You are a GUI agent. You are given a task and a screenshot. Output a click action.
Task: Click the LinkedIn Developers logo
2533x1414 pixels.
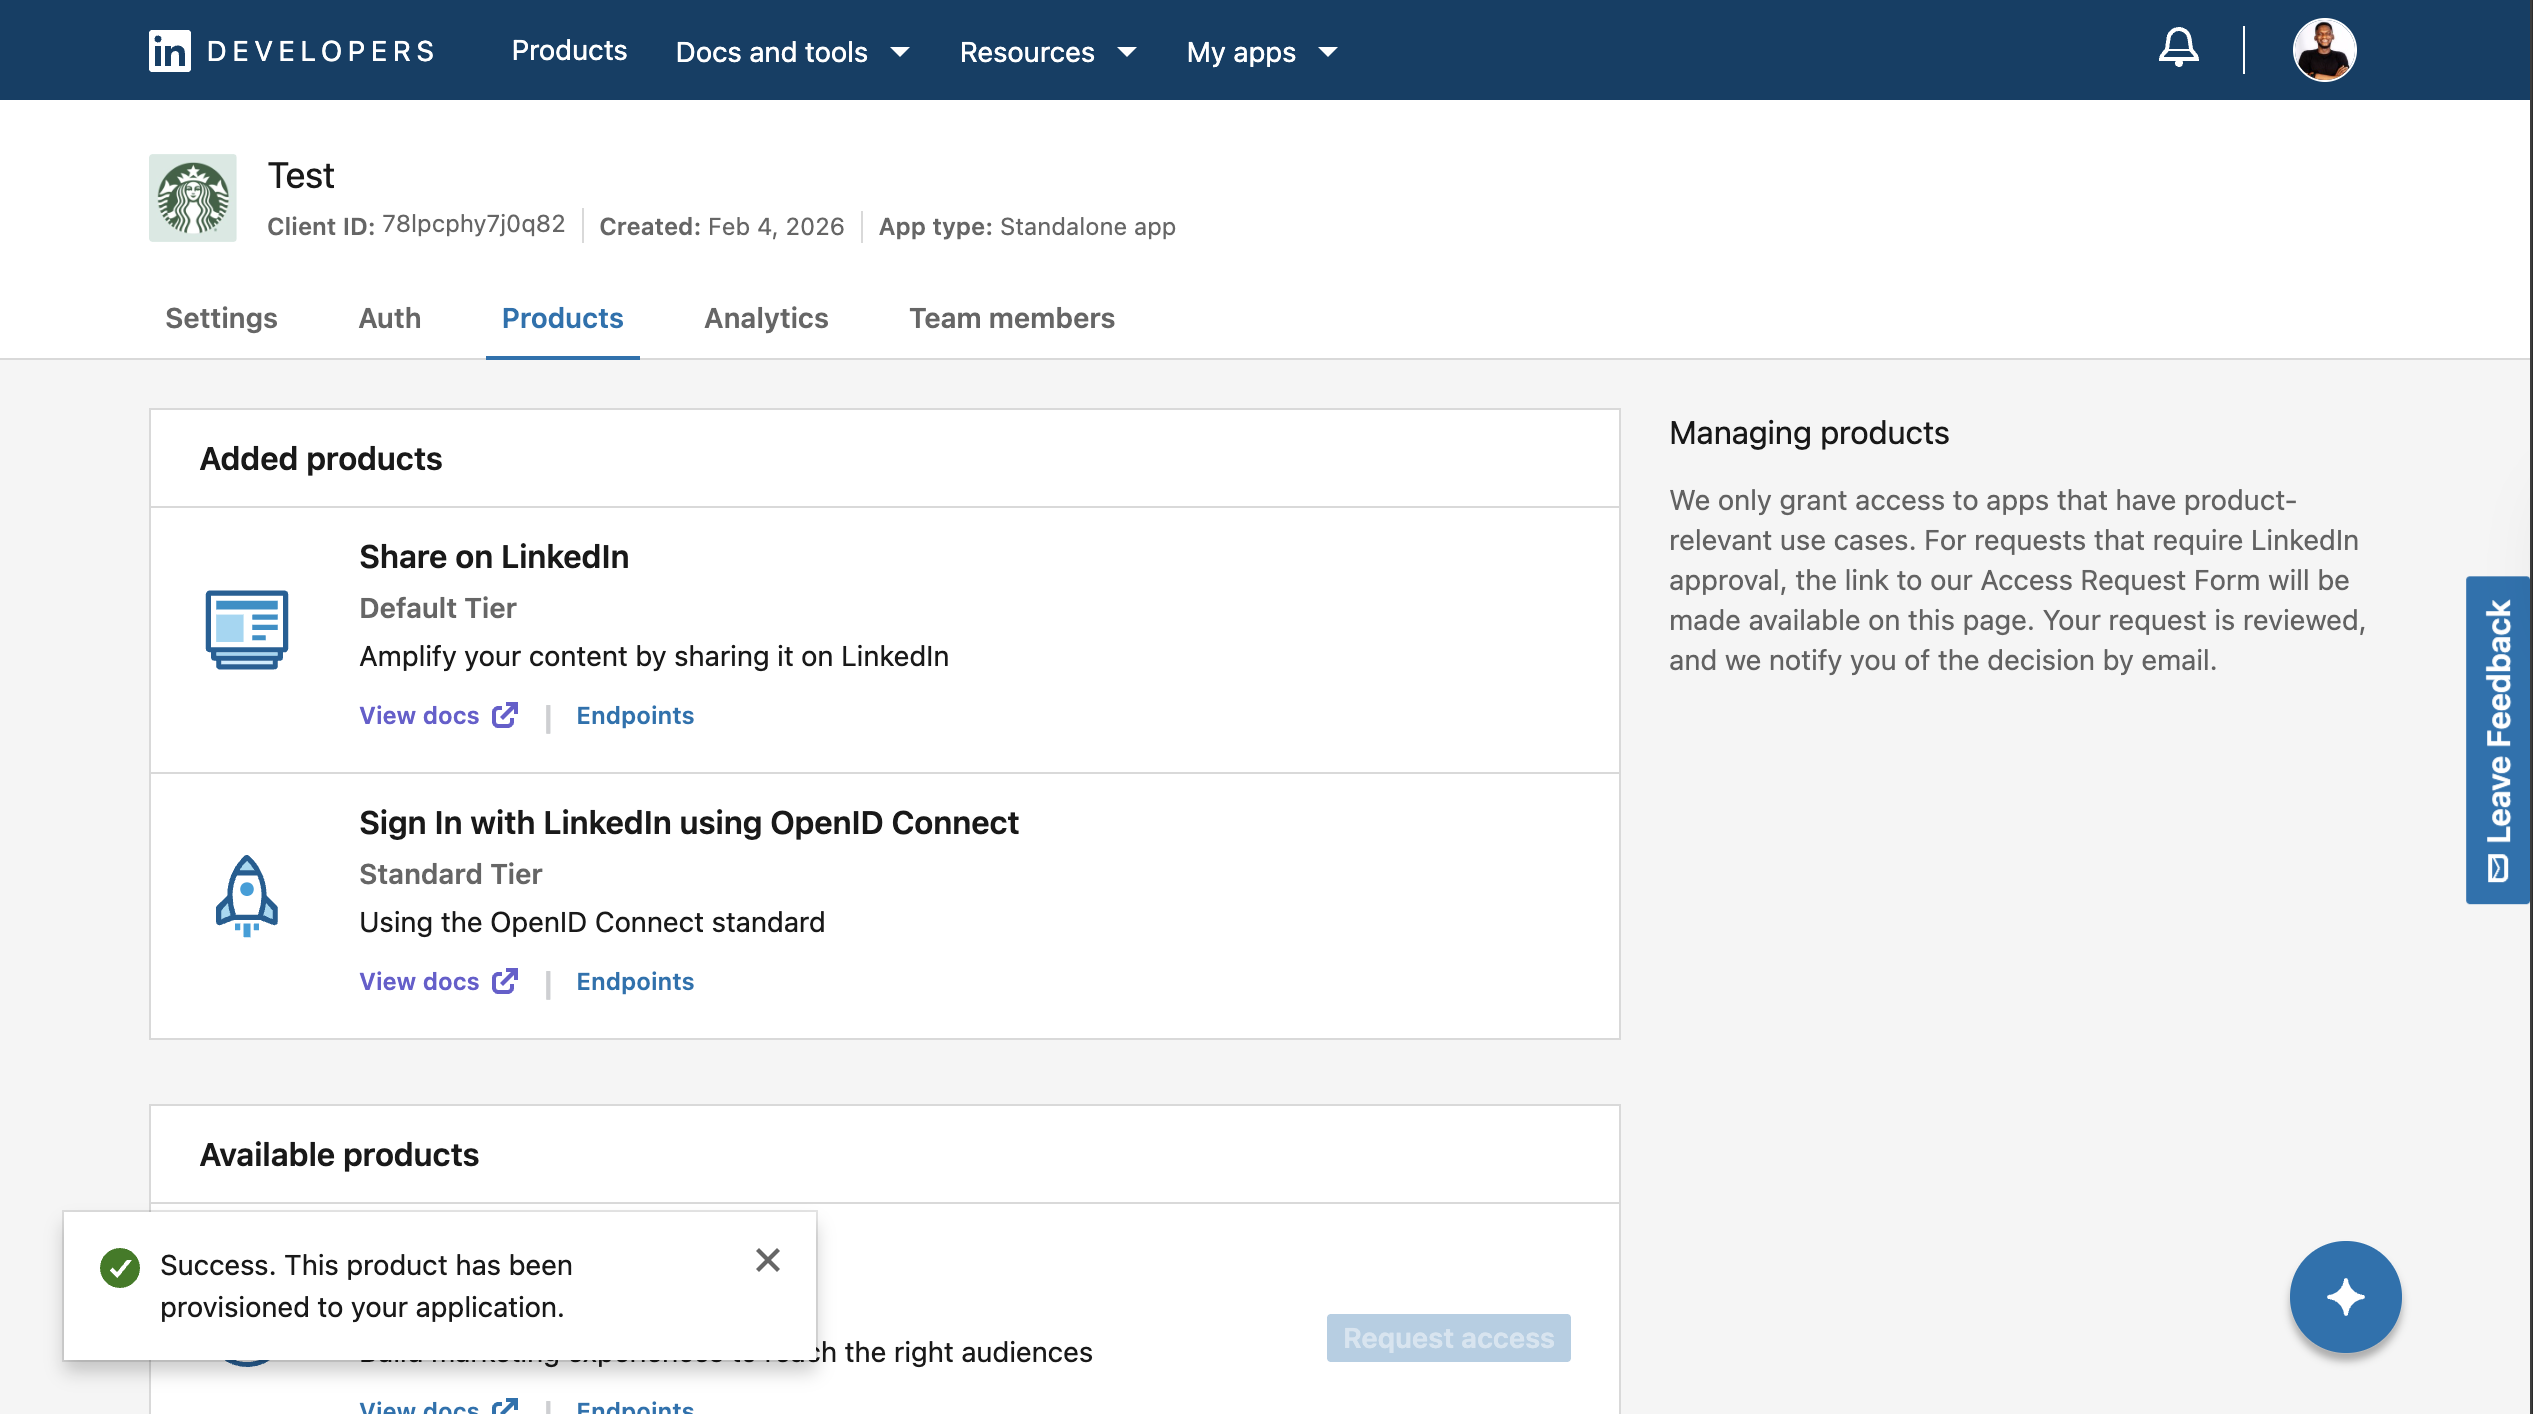point(291,50)
